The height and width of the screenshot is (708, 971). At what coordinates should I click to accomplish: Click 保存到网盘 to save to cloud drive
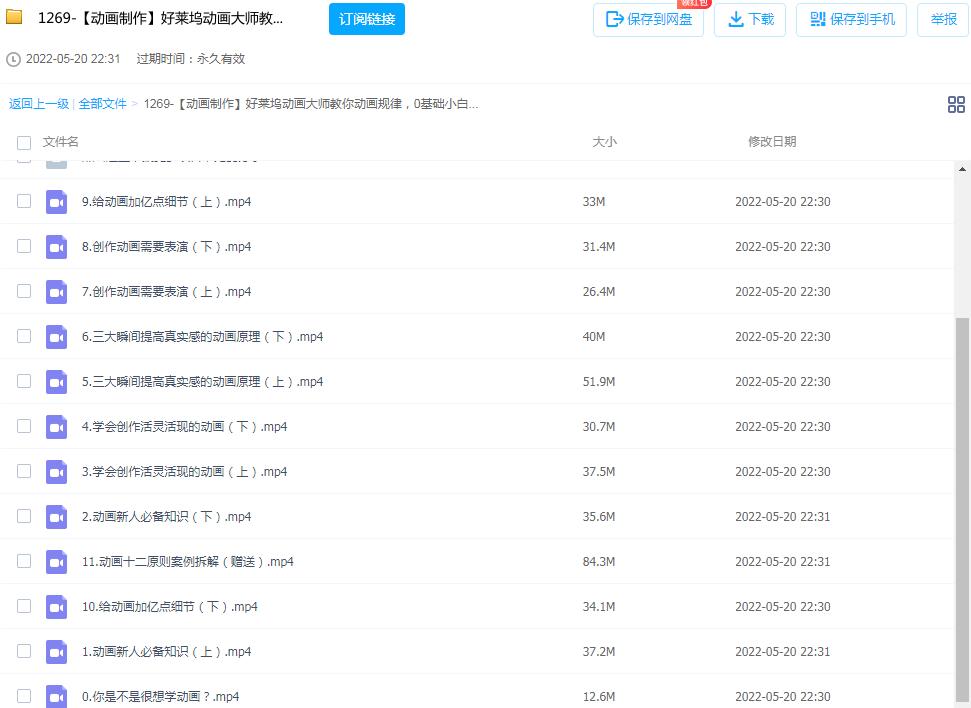tap(648, 20)
